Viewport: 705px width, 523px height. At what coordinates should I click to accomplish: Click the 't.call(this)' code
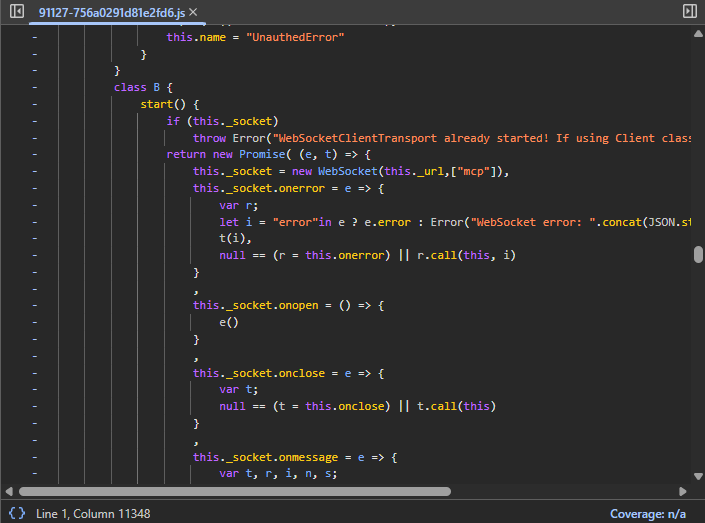coord(456,406)
